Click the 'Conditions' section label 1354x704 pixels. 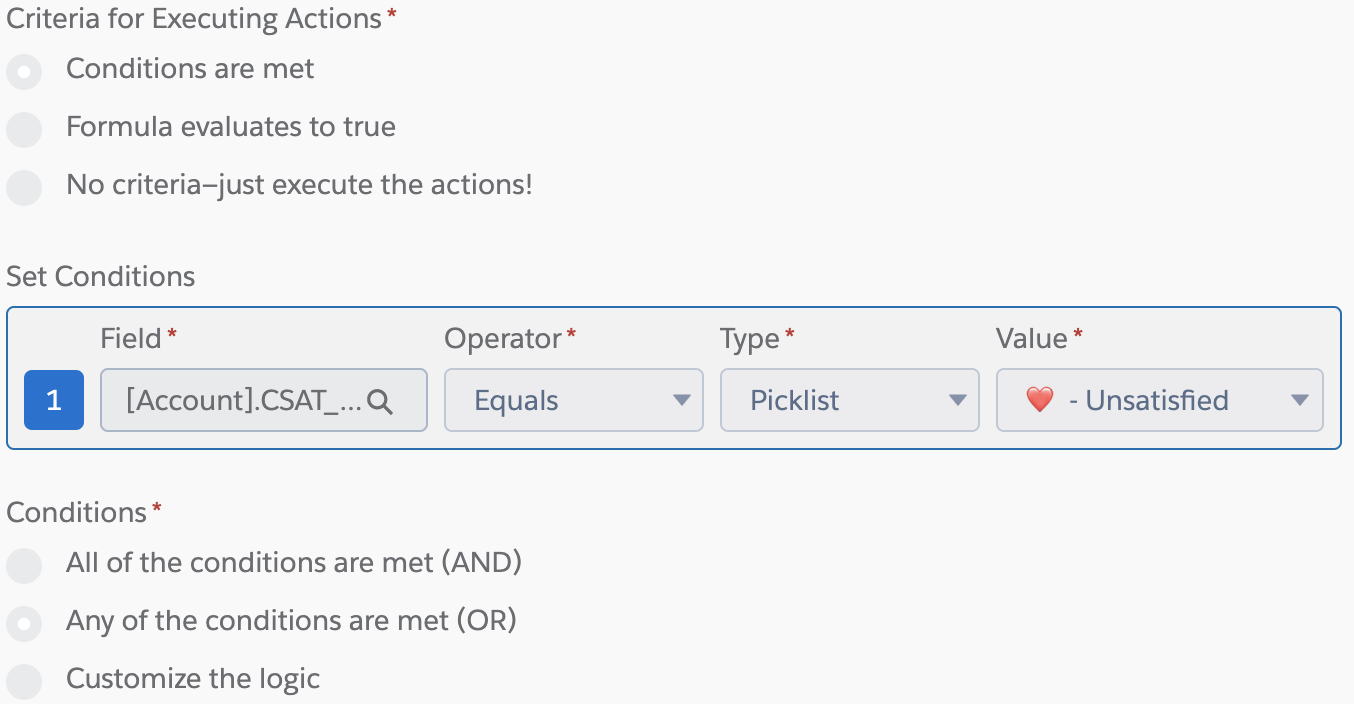(77, 512)
